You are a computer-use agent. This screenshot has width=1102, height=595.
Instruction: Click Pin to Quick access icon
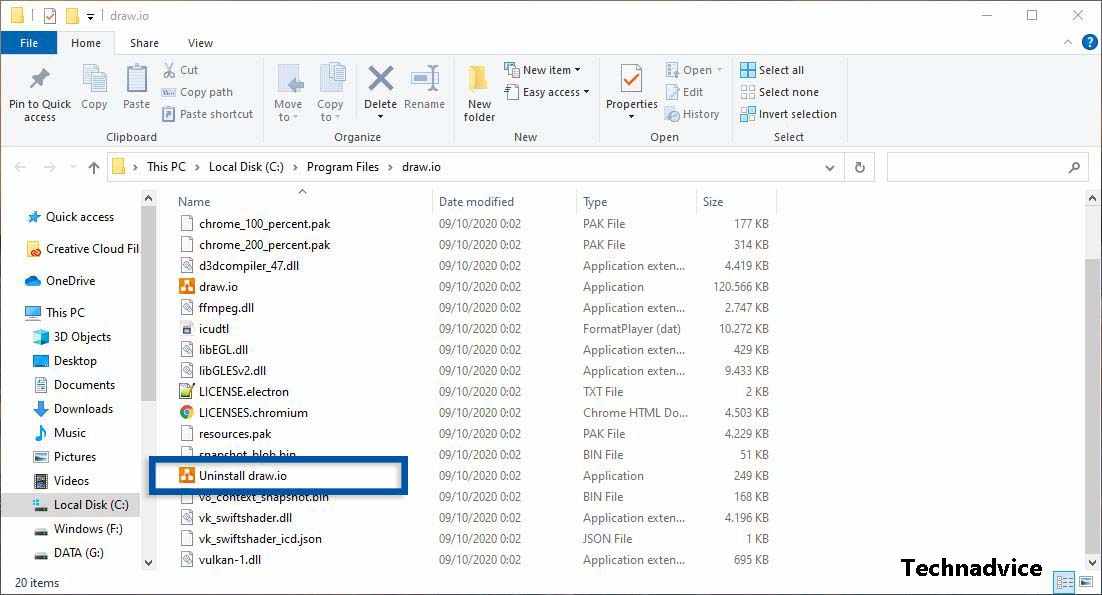tap(40, 79)
